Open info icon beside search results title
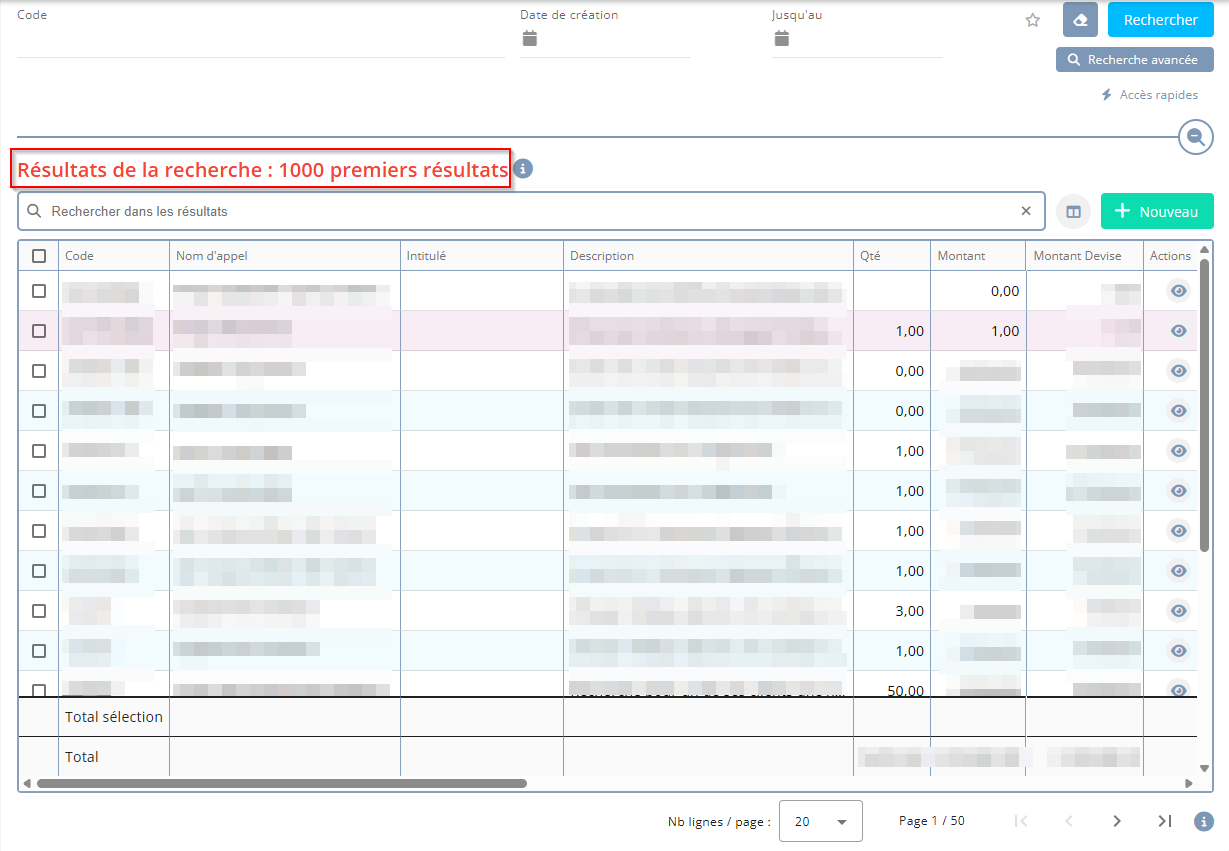 click(x=523, y=169)
